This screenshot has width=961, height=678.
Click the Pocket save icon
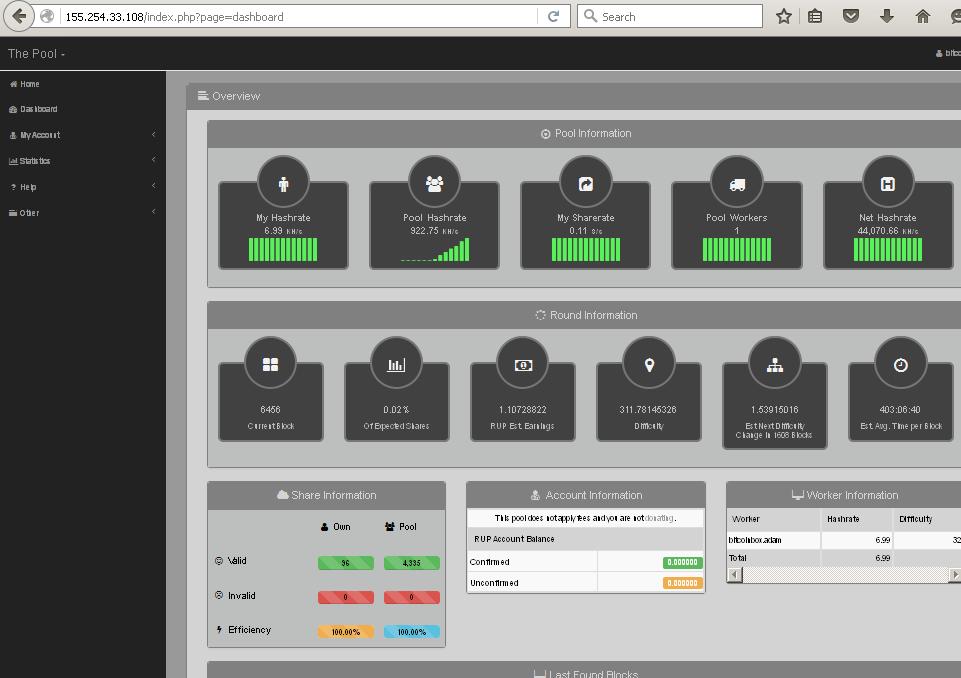coord(851,17)
